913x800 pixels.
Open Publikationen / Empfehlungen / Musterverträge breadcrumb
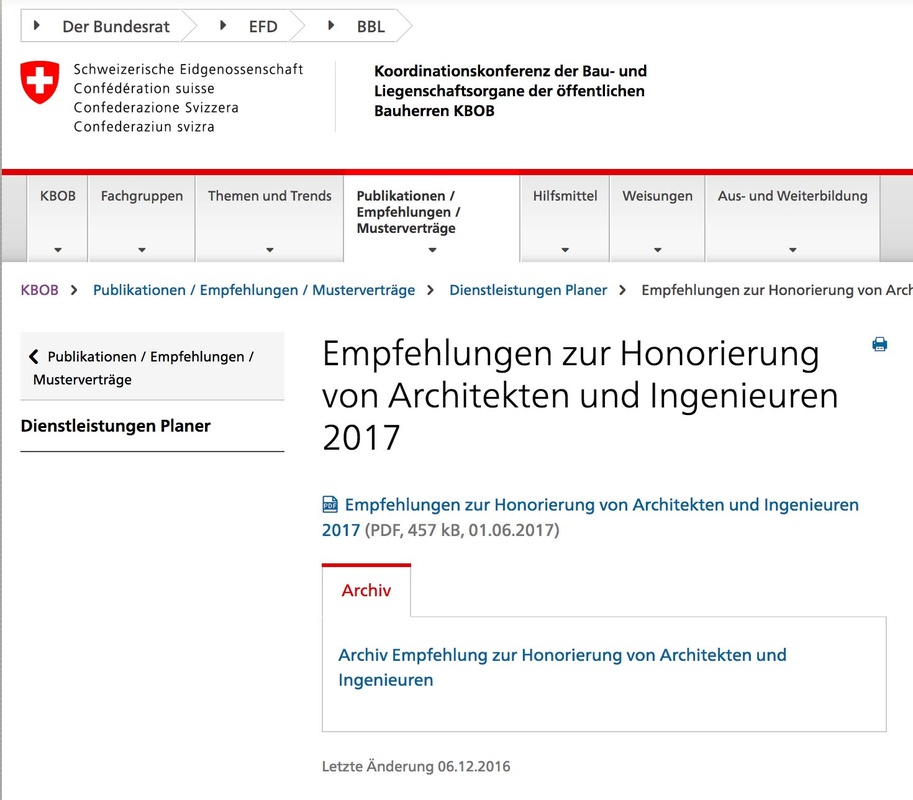coord(254,290)
